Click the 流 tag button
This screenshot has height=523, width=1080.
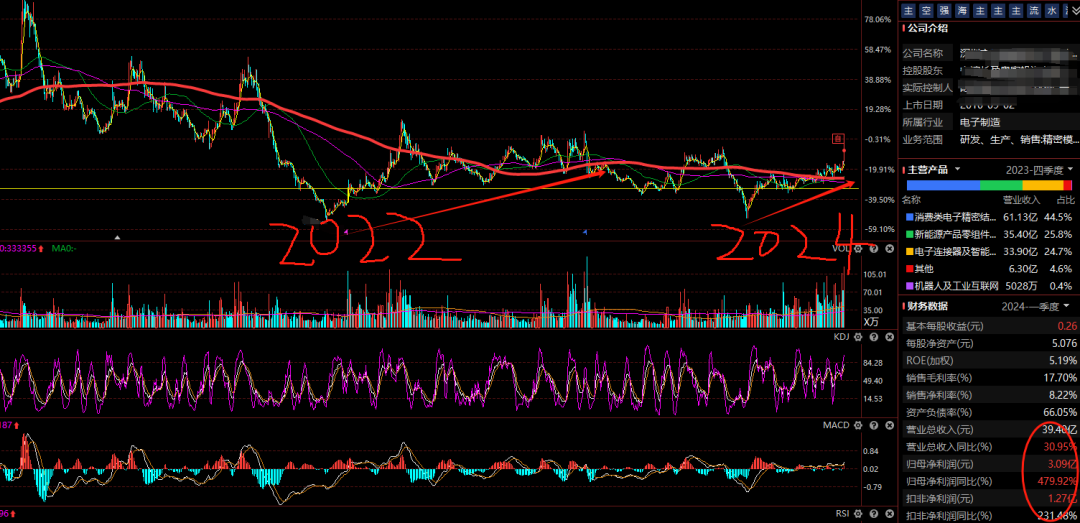pos(1034,10)
